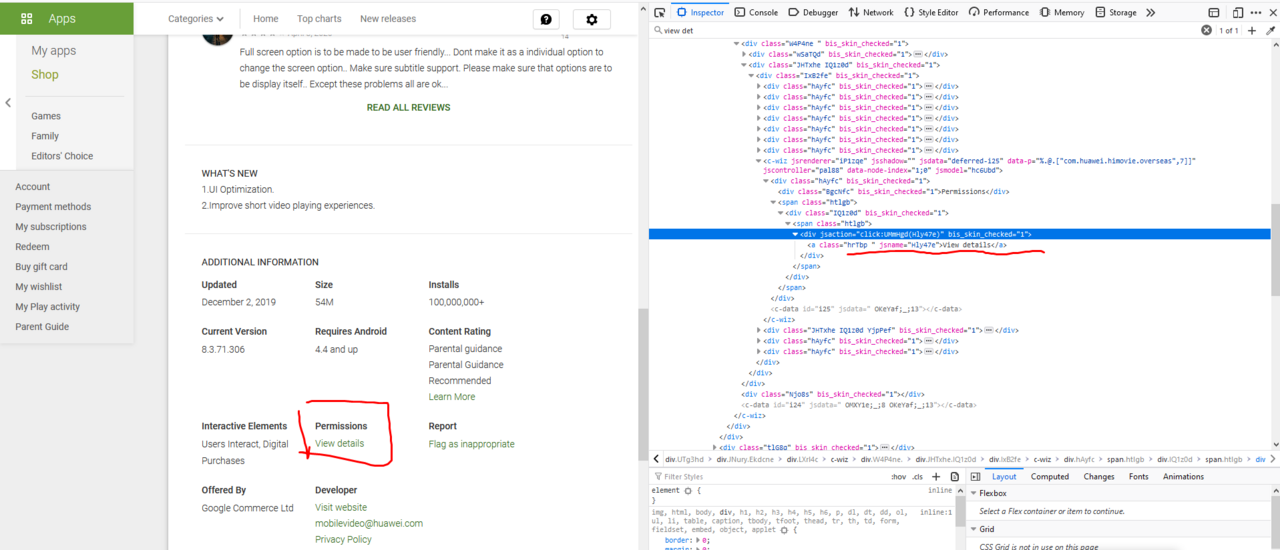The width and height of the screenshot is (1280, 550).
Task: Select the Fonts sidebar tab
Action: 1139,477
